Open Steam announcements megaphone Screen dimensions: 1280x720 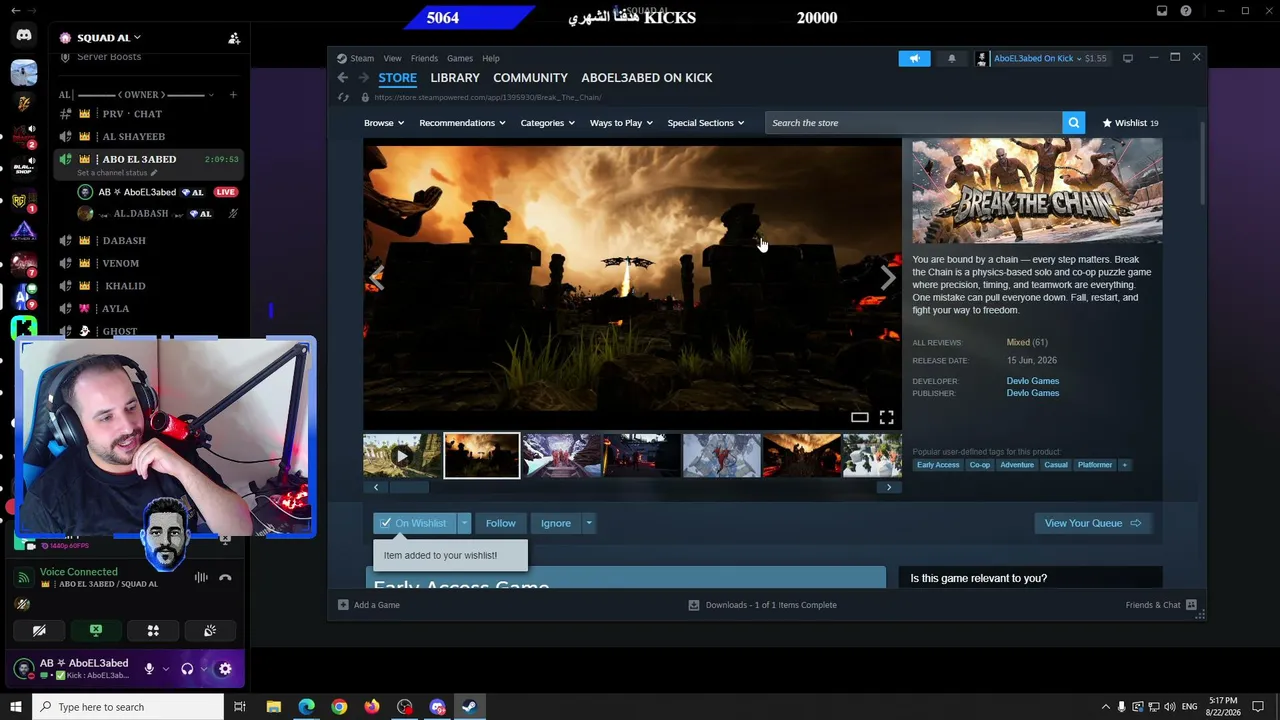point(914,58)
